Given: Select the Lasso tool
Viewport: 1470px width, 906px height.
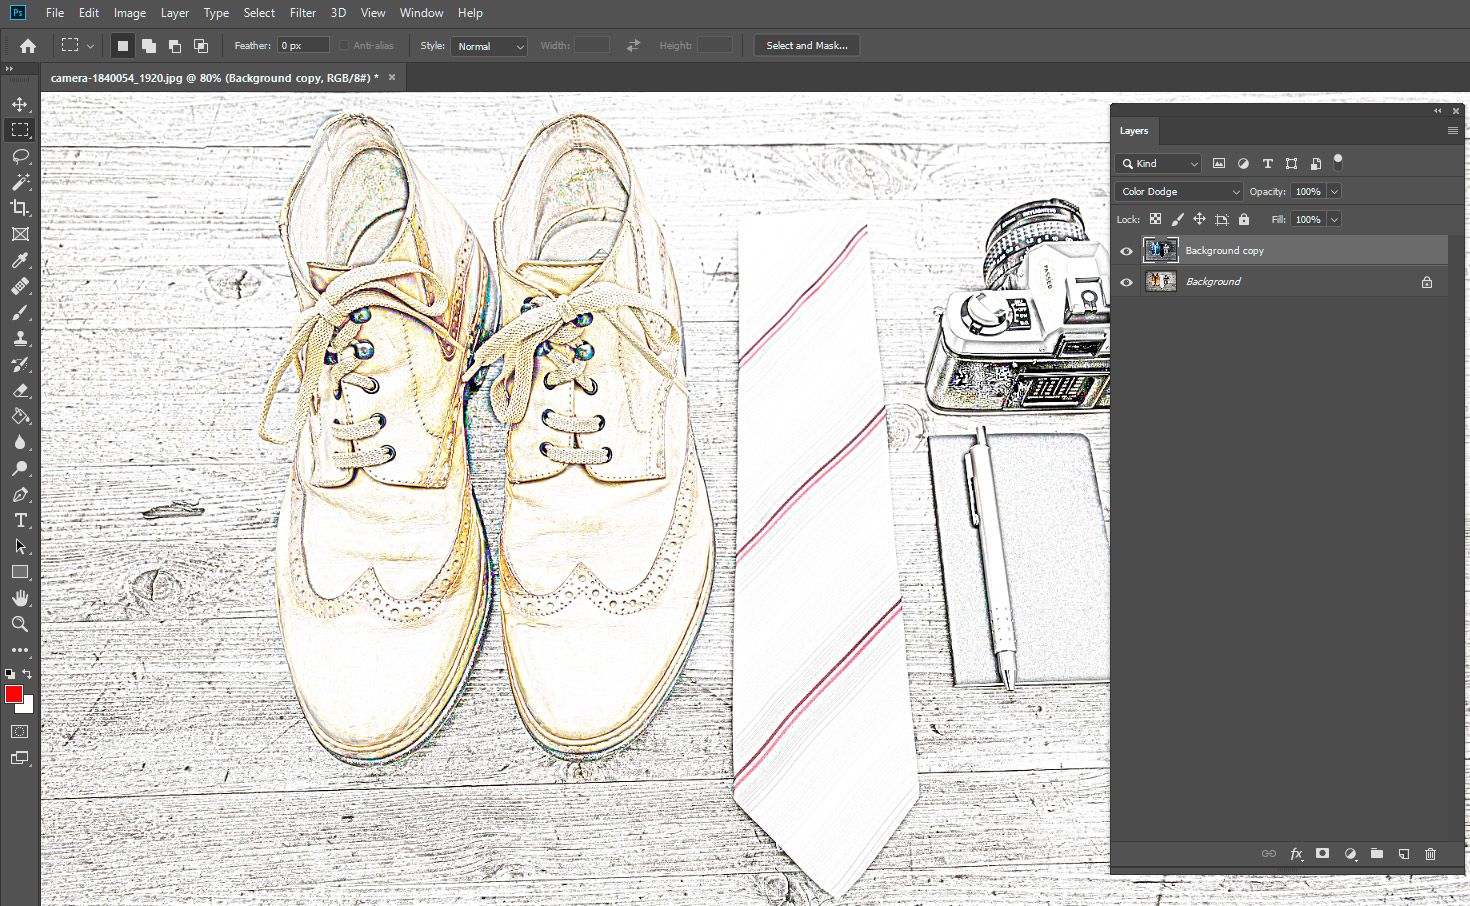Looking at the screenshot, I should tap(20, 156).
